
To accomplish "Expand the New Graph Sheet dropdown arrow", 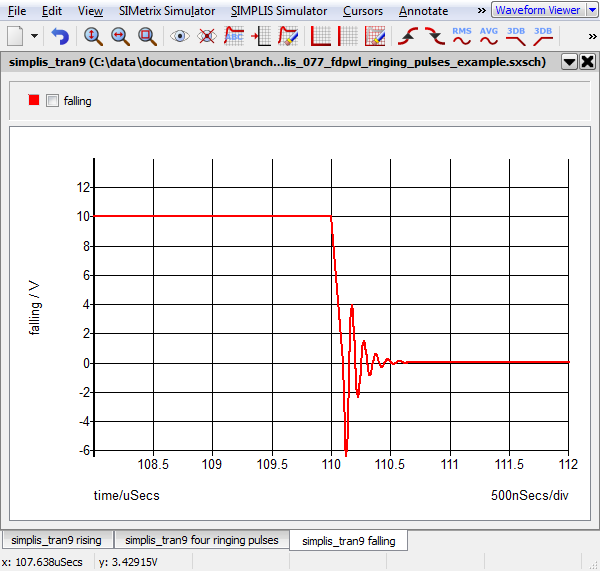I will (x=35, y=37).
